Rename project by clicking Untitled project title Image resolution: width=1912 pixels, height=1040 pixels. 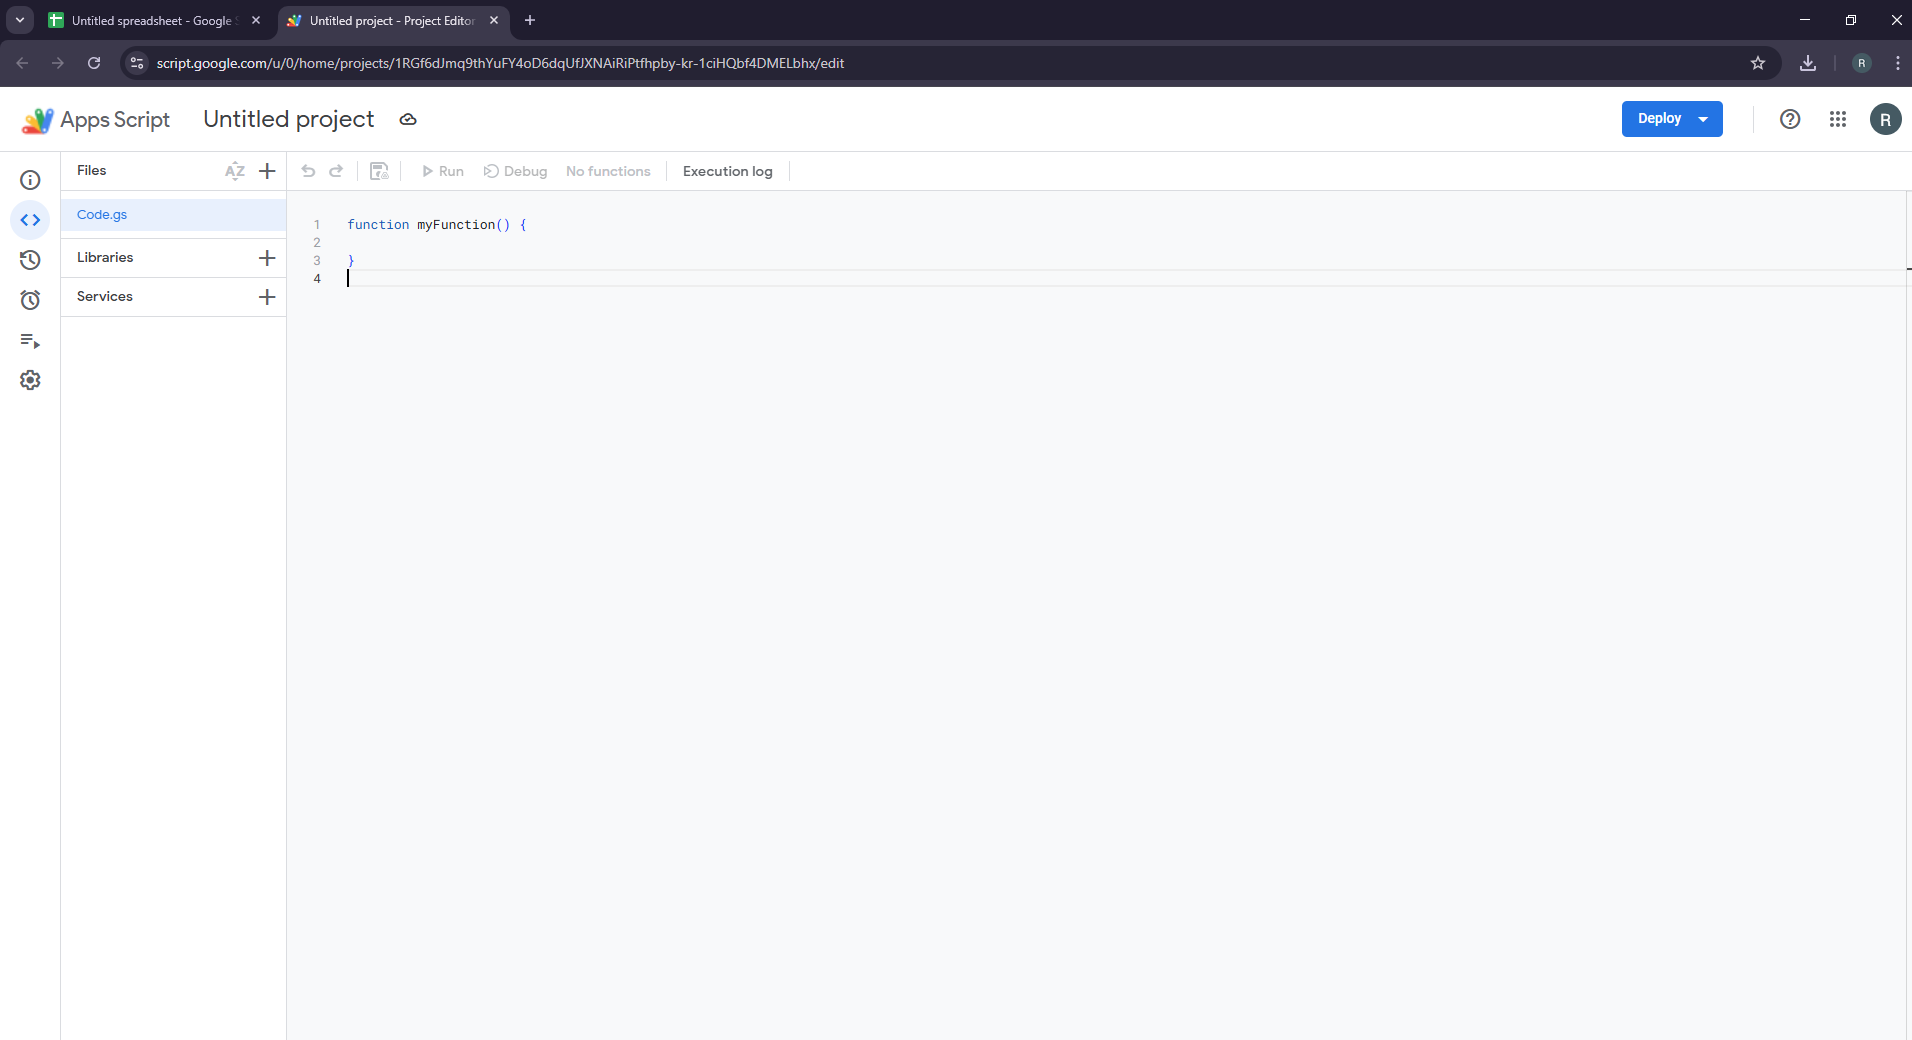coord(289,119)
